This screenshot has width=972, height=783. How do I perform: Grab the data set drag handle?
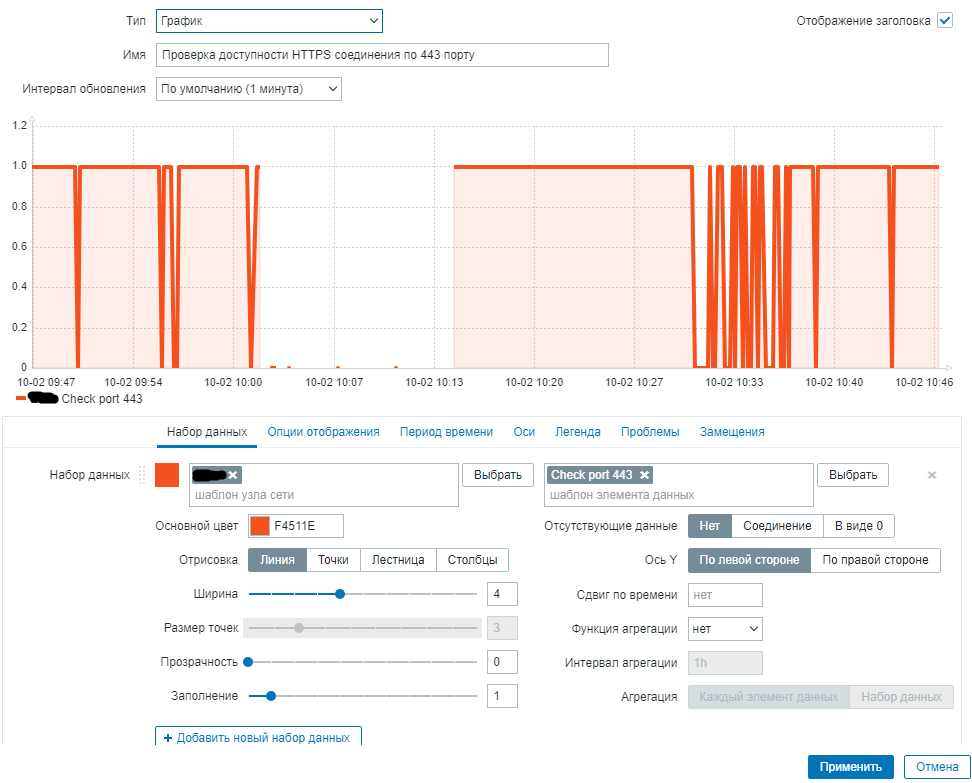(x=142, y=475)
